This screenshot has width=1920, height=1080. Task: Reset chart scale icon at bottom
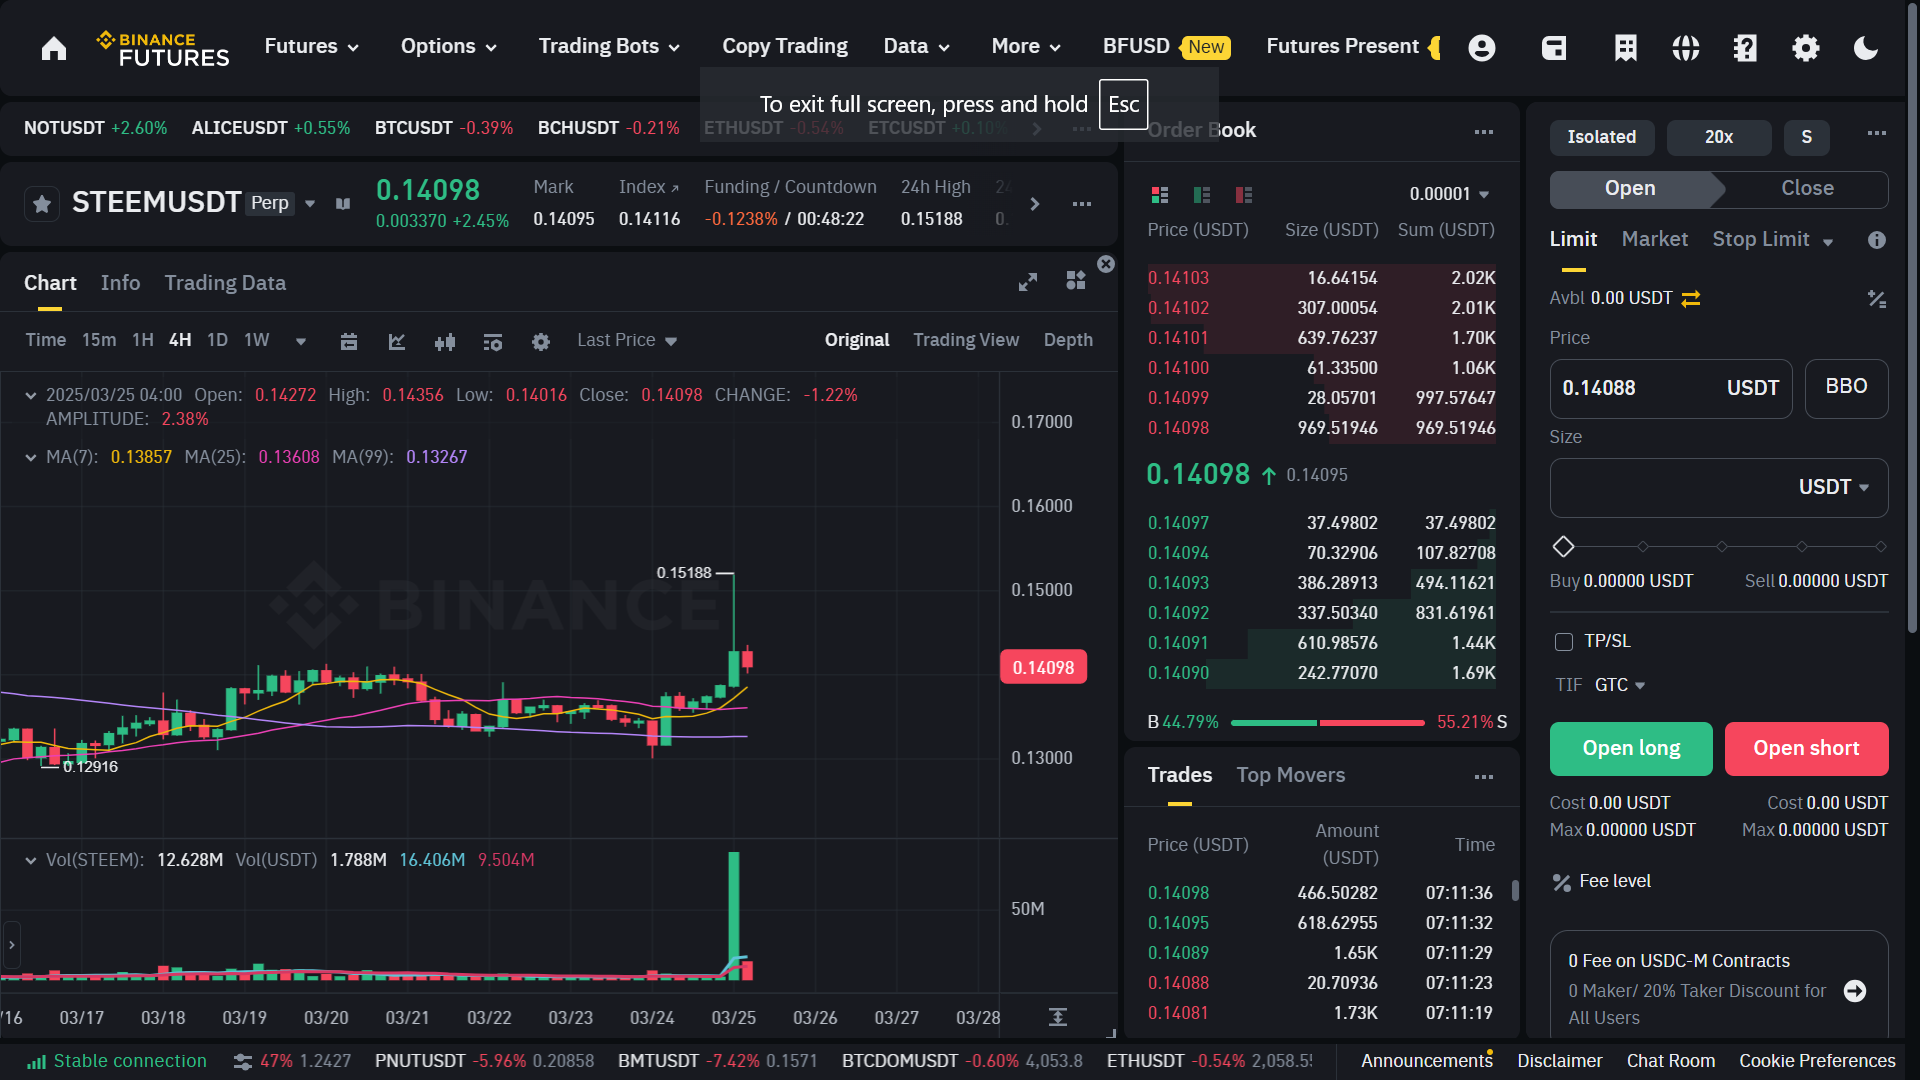click(1058, 1017)
